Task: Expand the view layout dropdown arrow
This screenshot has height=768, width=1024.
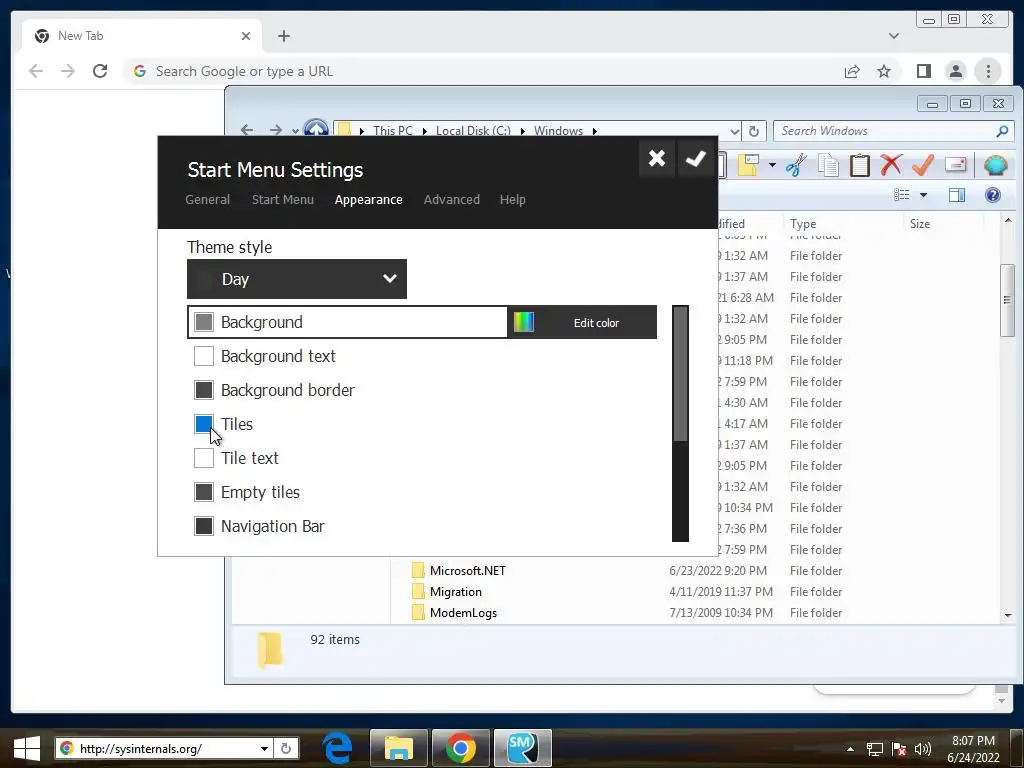Action: point(923,195)
